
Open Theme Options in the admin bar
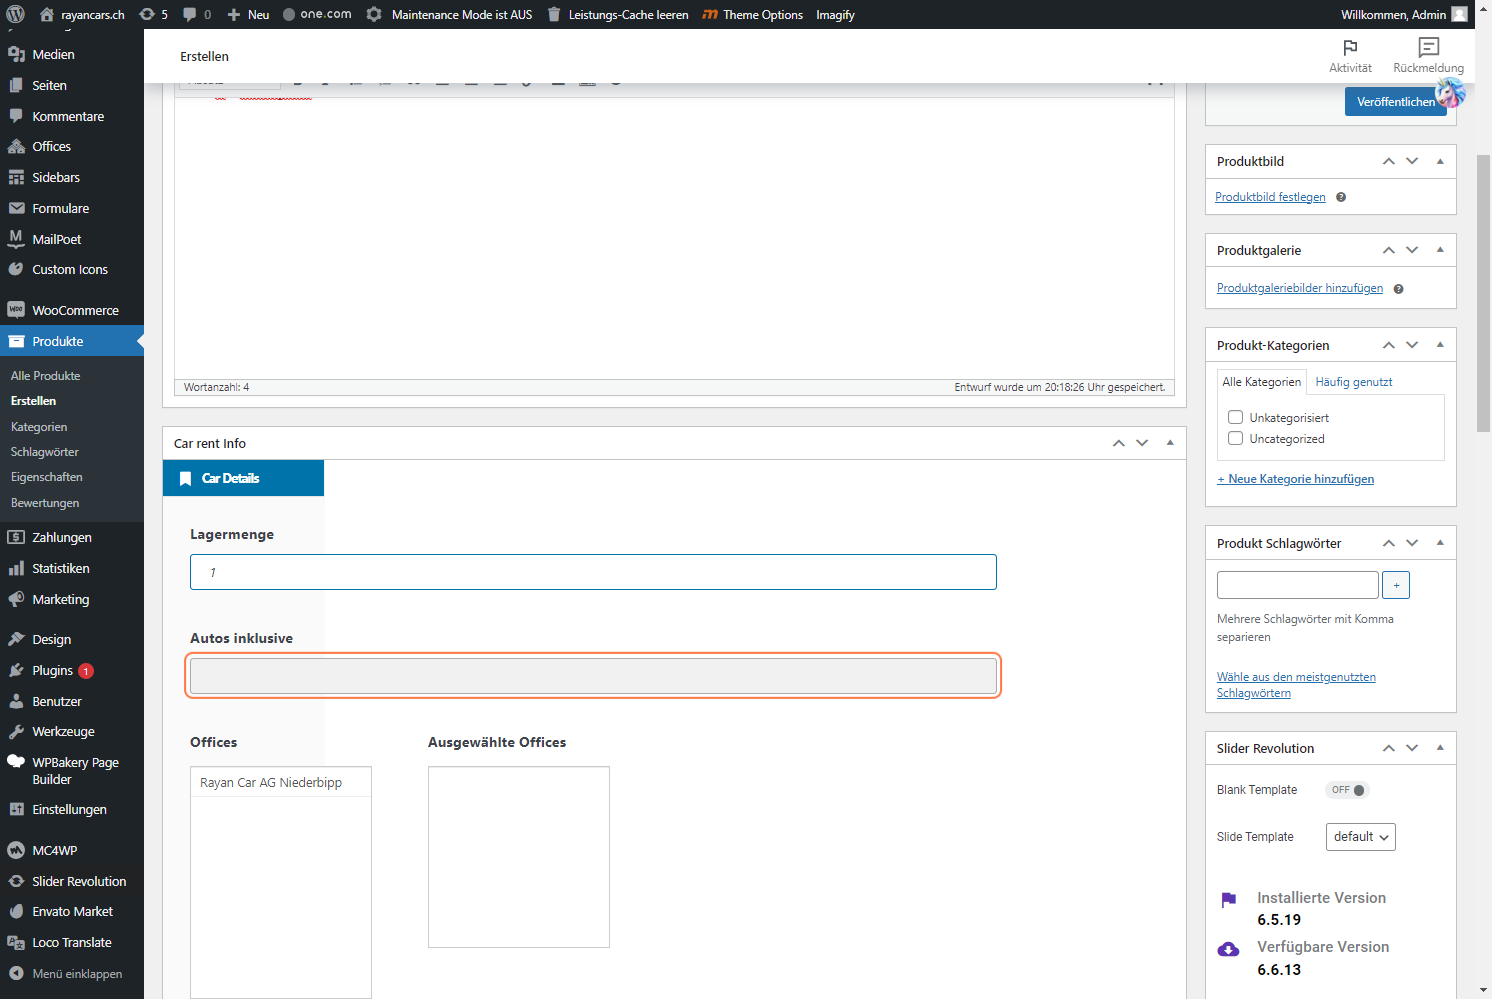pos(752,14)
